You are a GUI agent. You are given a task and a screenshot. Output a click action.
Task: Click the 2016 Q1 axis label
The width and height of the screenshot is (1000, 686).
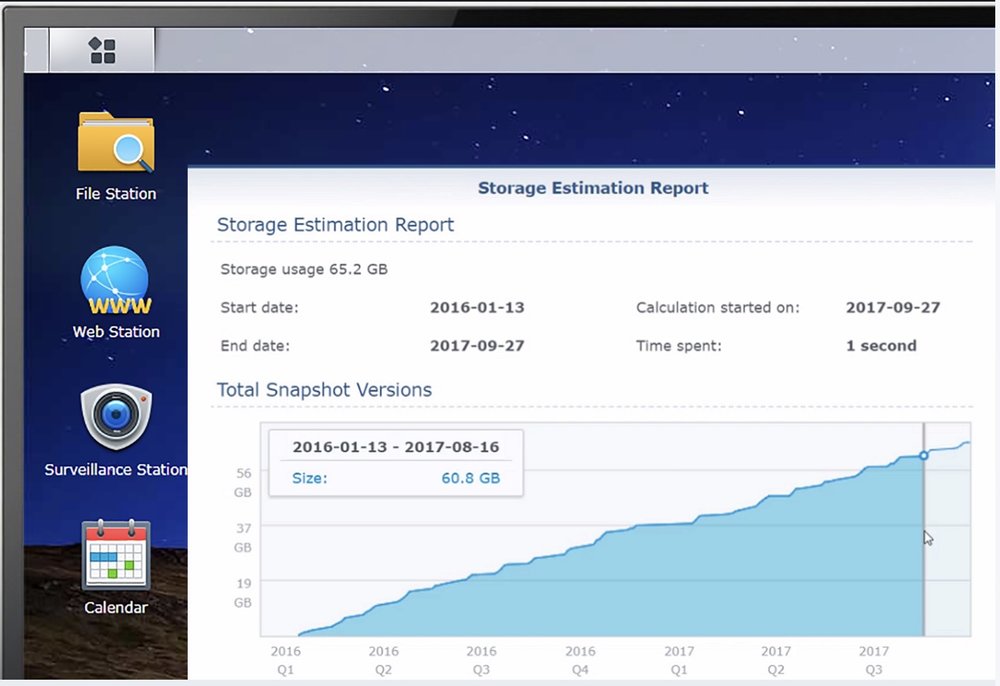[x=285, y=660]
